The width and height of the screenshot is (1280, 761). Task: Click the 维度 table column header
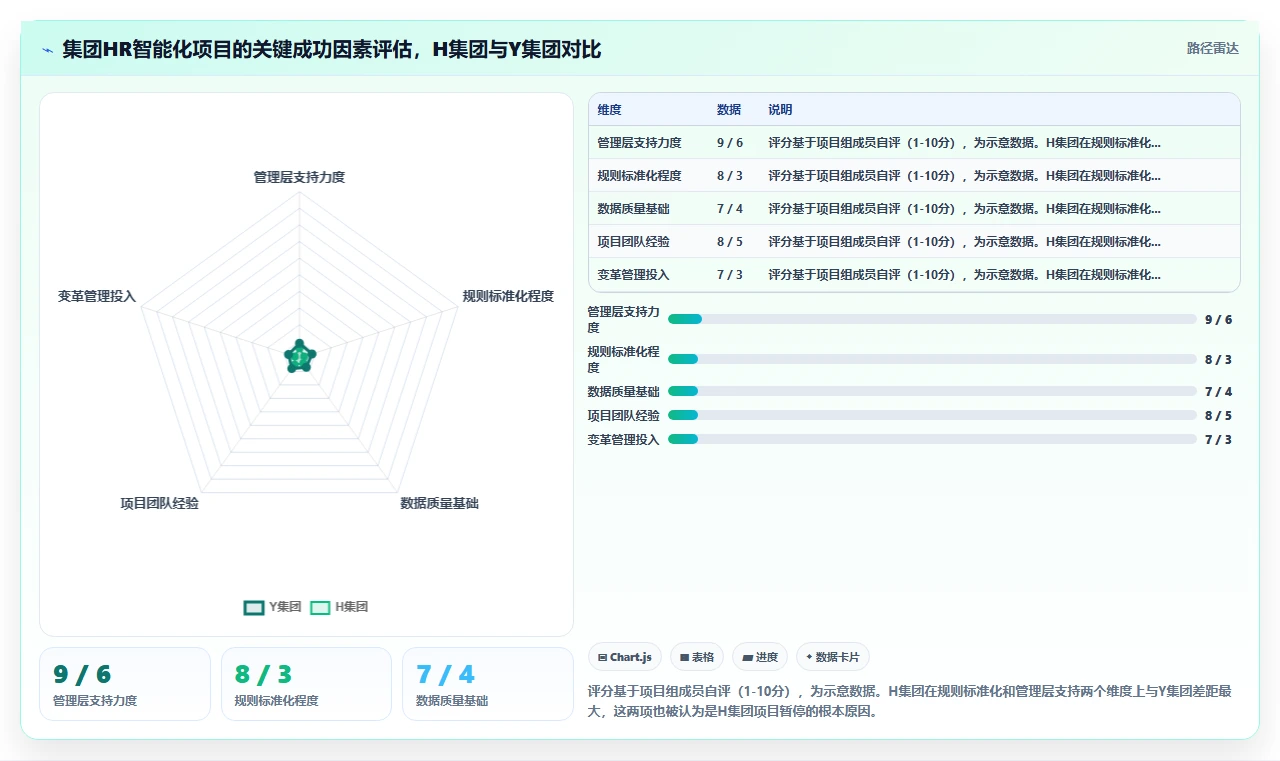(x=610, y=109)
